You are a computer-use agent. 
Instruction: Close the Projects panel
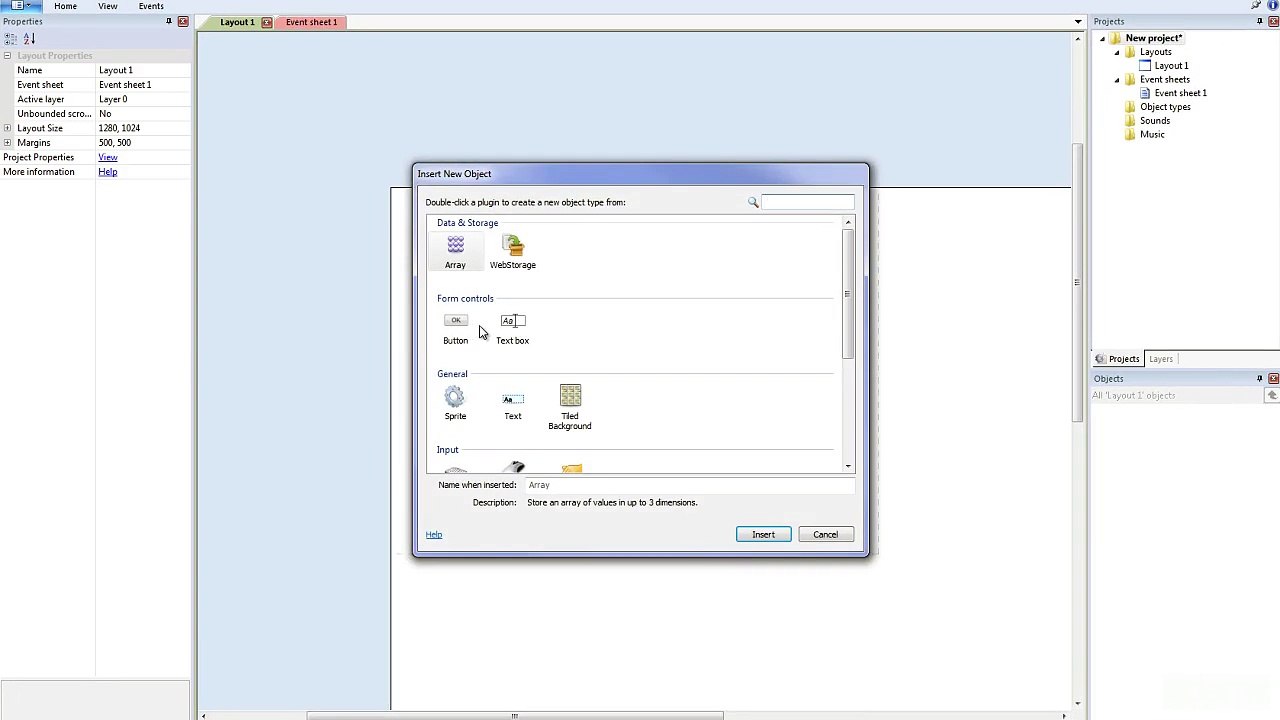point(1274,21)
